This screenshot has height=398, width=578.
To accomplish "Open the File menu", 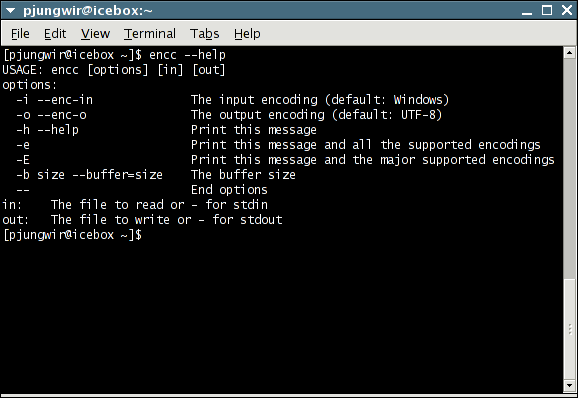I will [x=20, y=34].
